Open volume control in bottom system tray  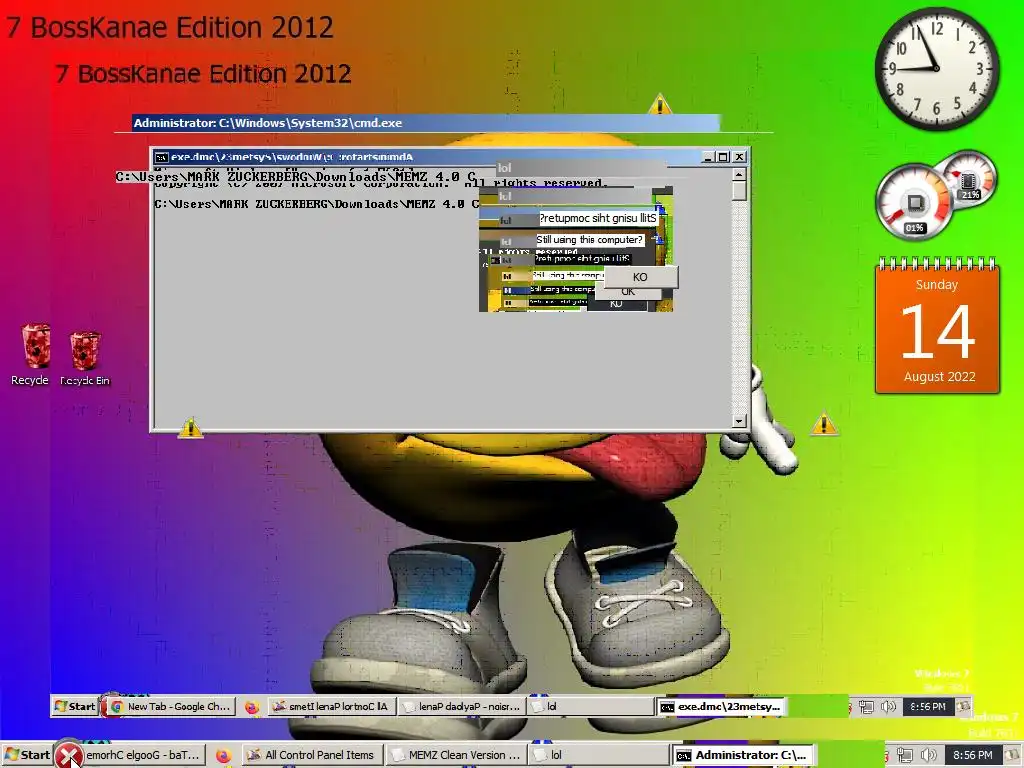point(928,755)
